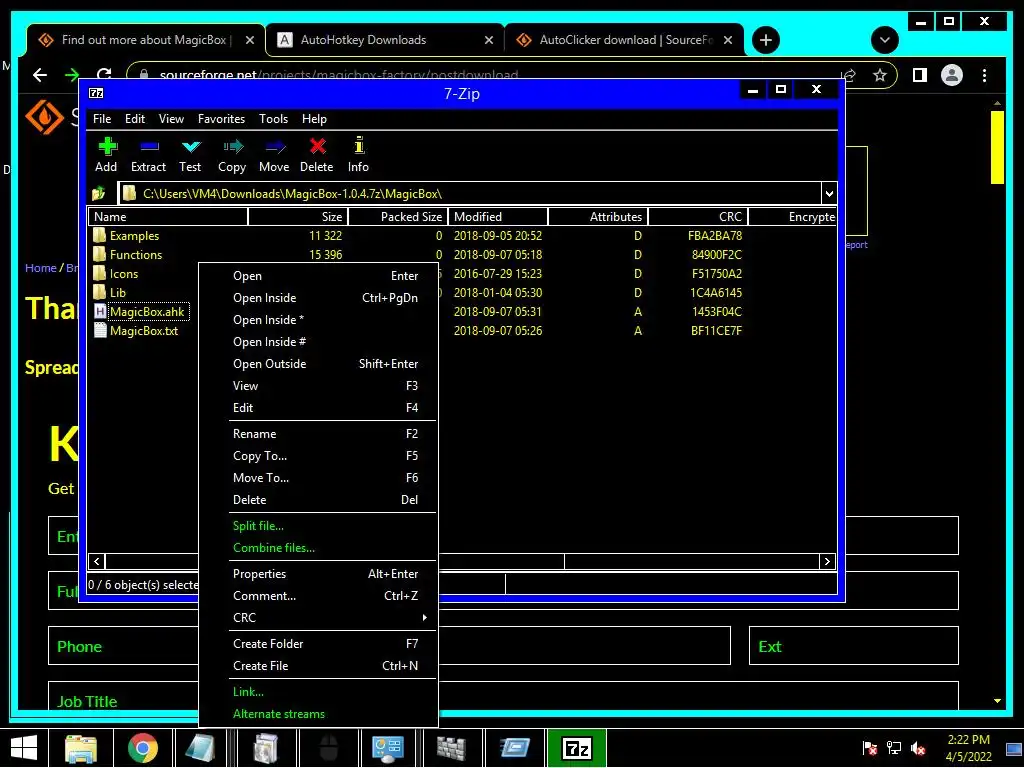
Task: Click the Chrome address bar URL
Action: click(x=339, y=75)
